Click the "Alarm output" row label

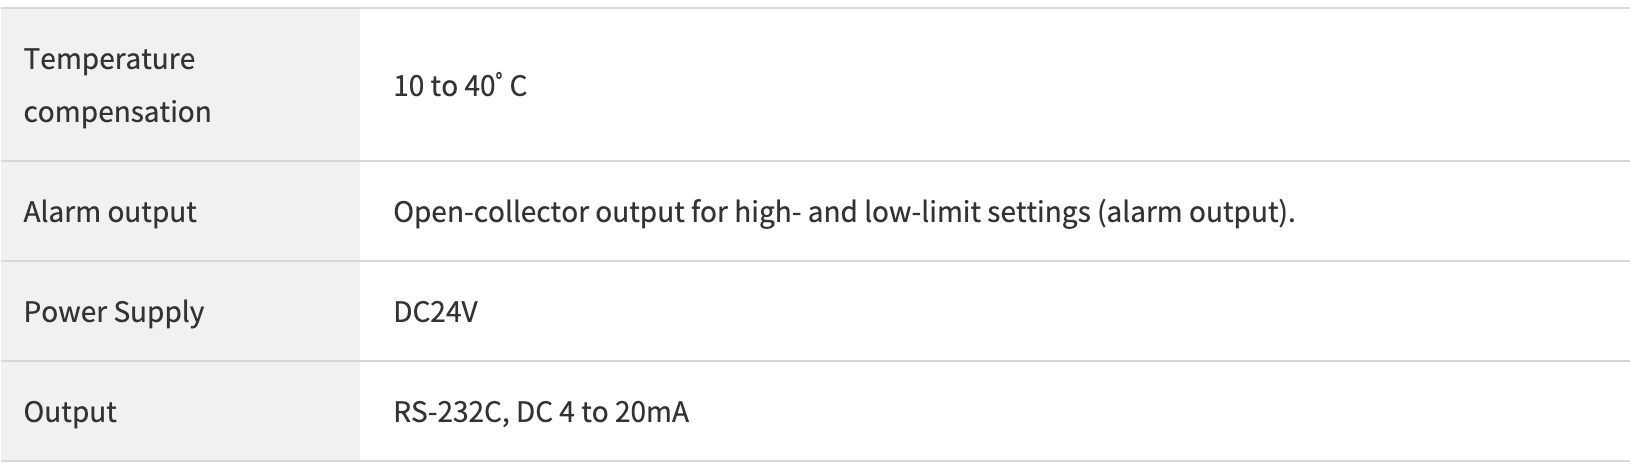[x=110, y=212]
